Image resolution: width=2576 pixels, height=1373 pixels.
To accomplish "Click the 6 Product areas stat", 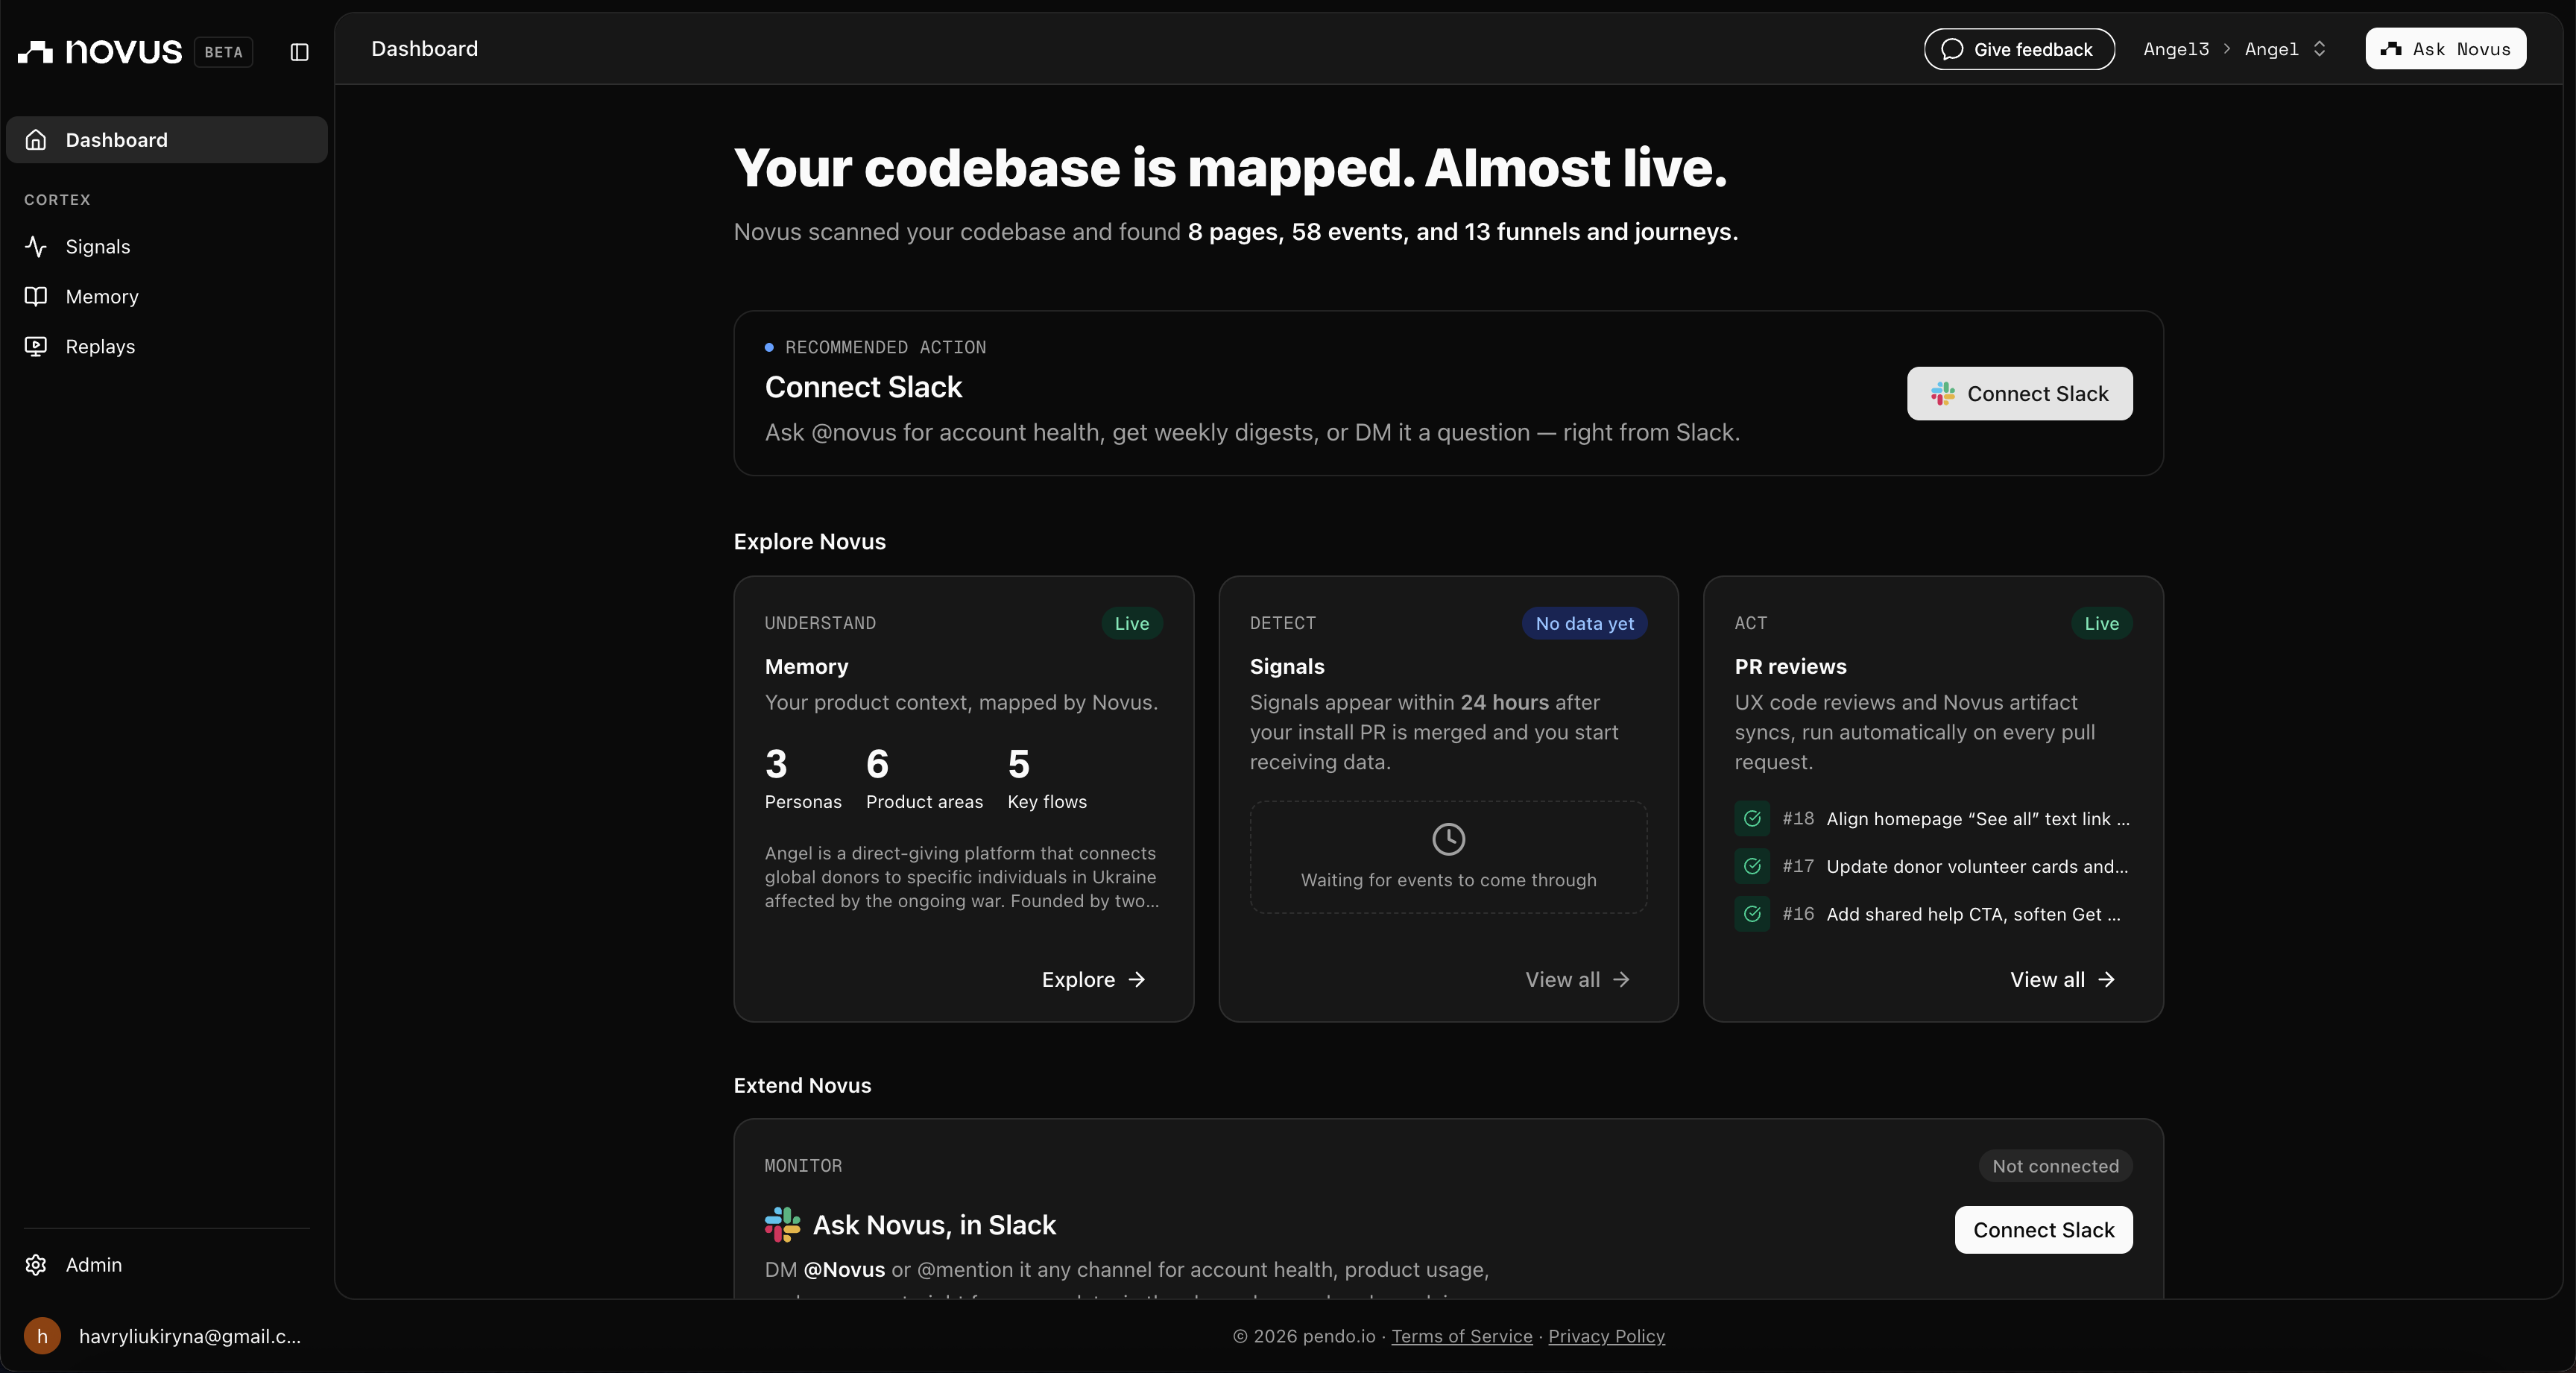I will point(924,779).
